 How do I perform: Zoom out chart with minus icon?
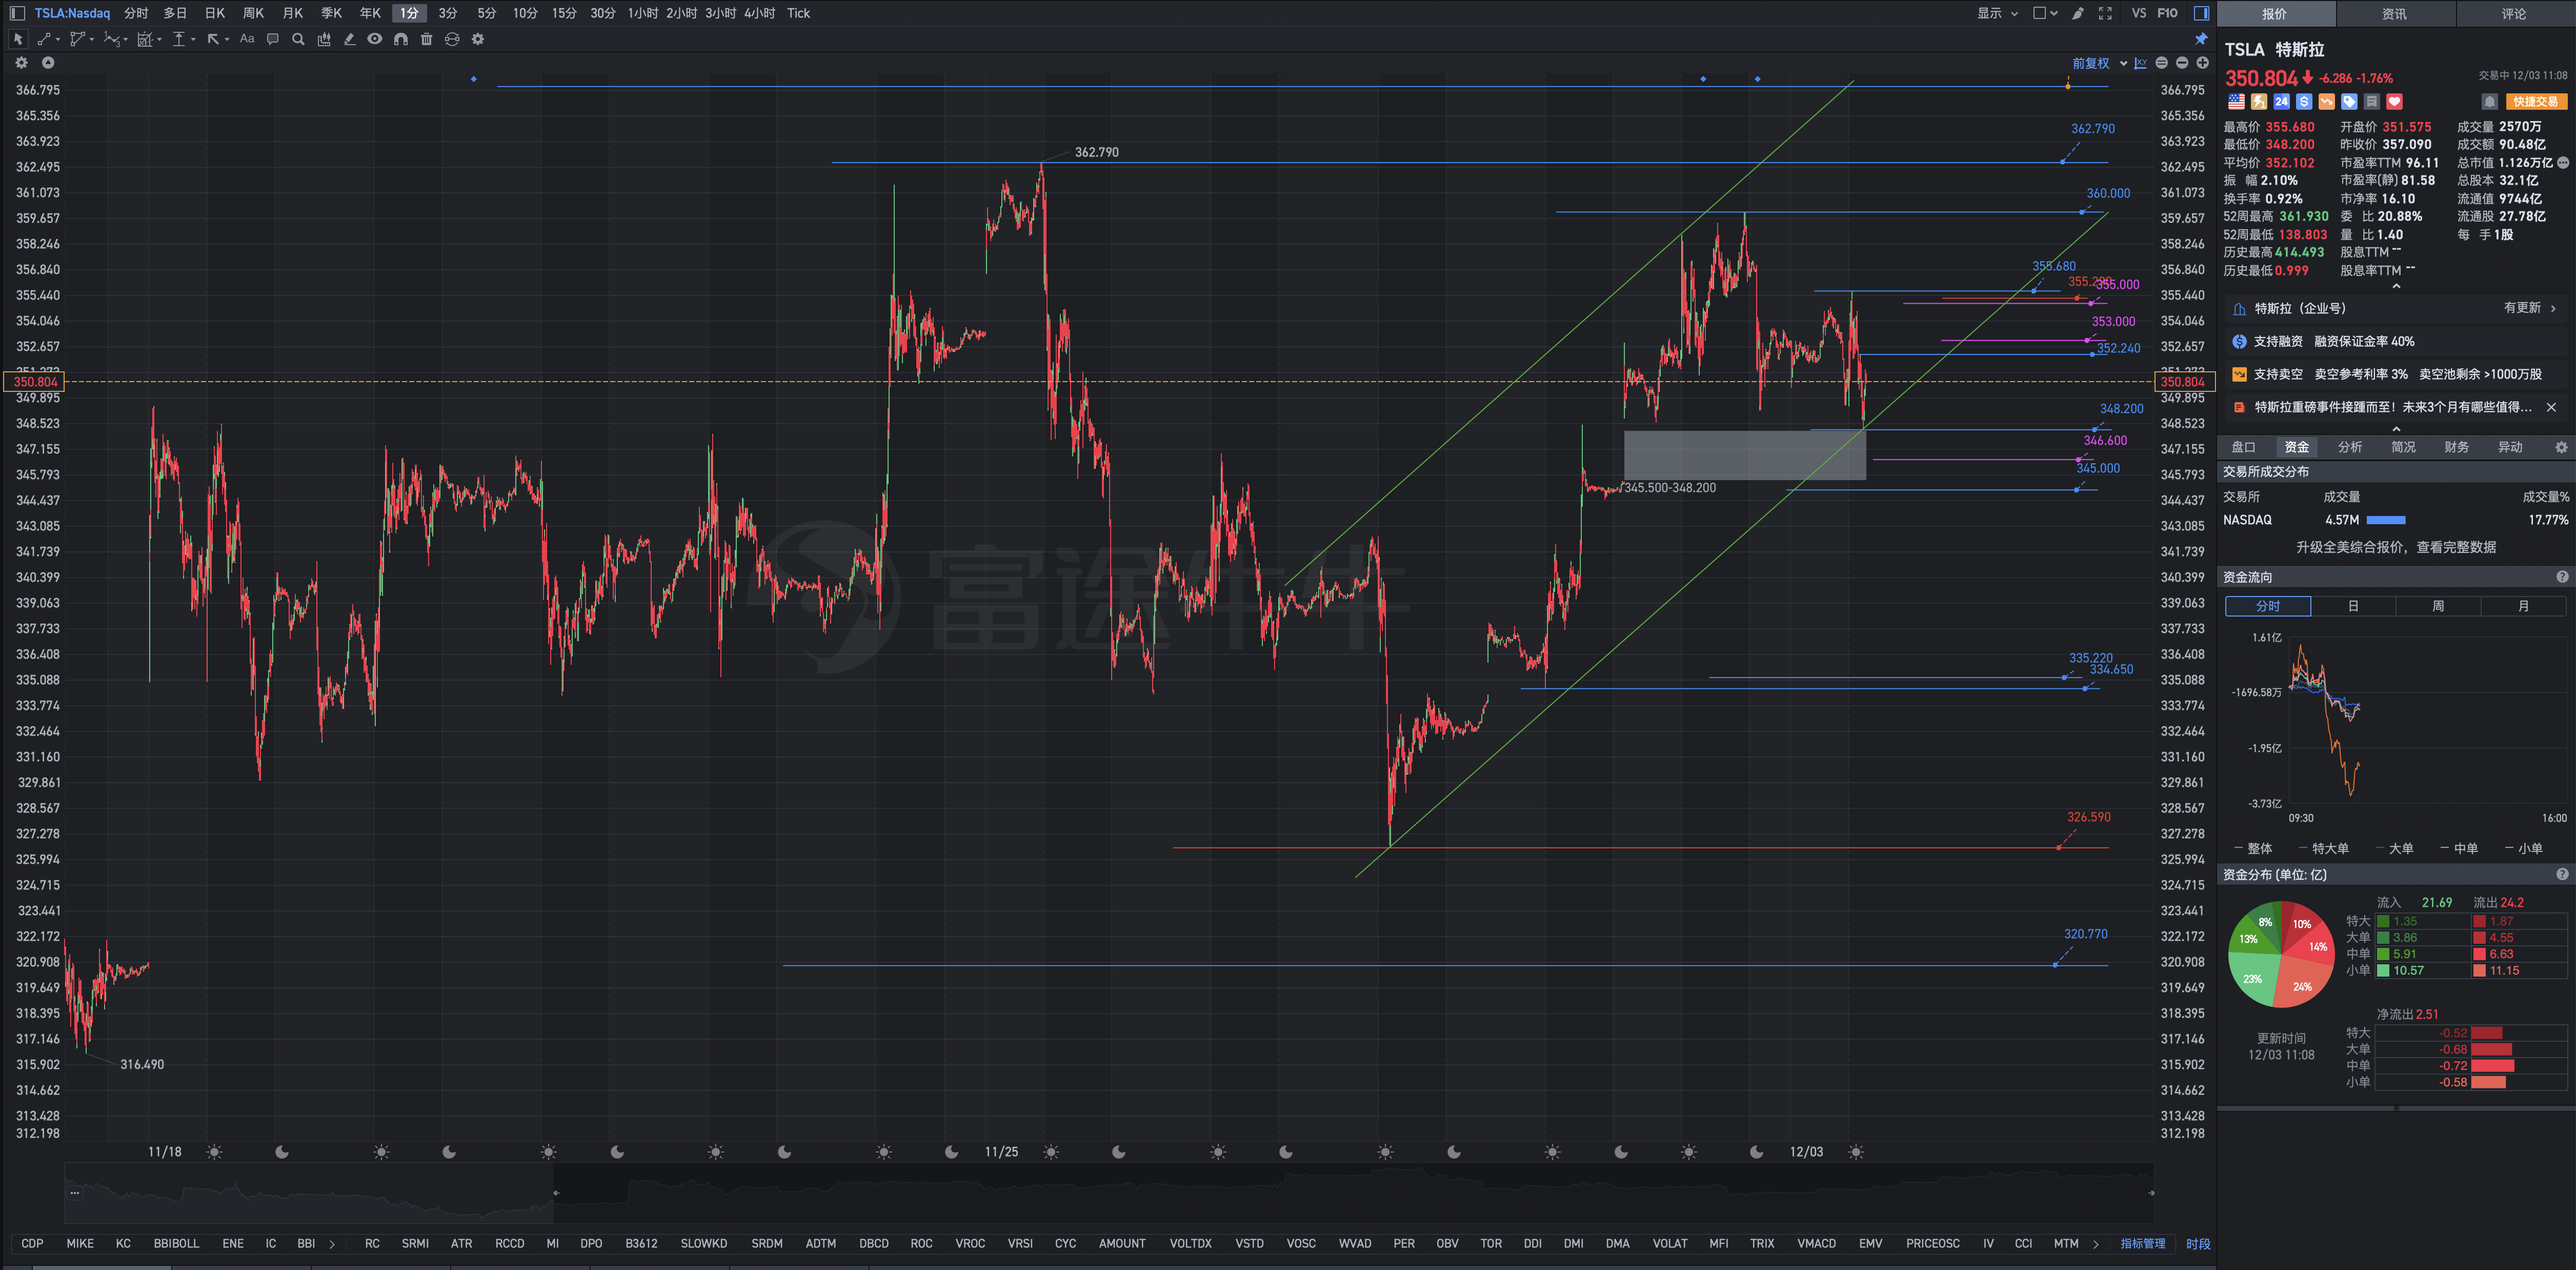click(x=2182, y=63)
